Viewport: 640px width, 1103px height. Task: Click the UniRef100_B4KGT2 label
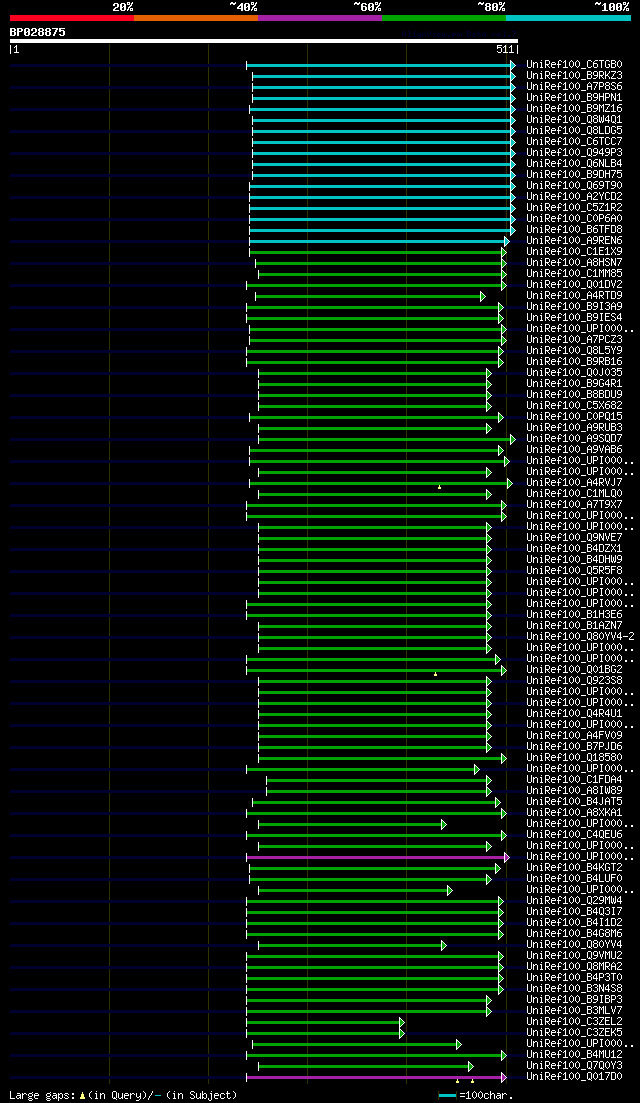574,867
